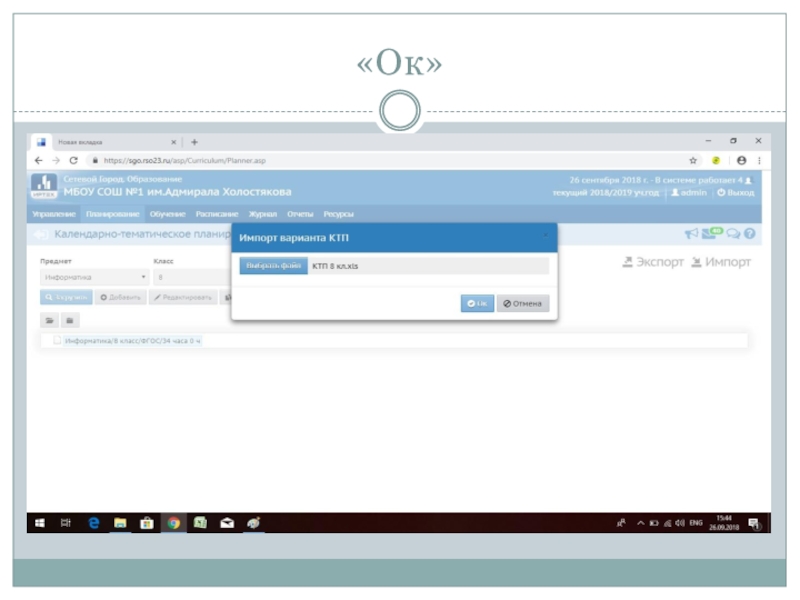Click the Chrome icon on the taskbar
The image size is (800, 600).
[173, 523]
